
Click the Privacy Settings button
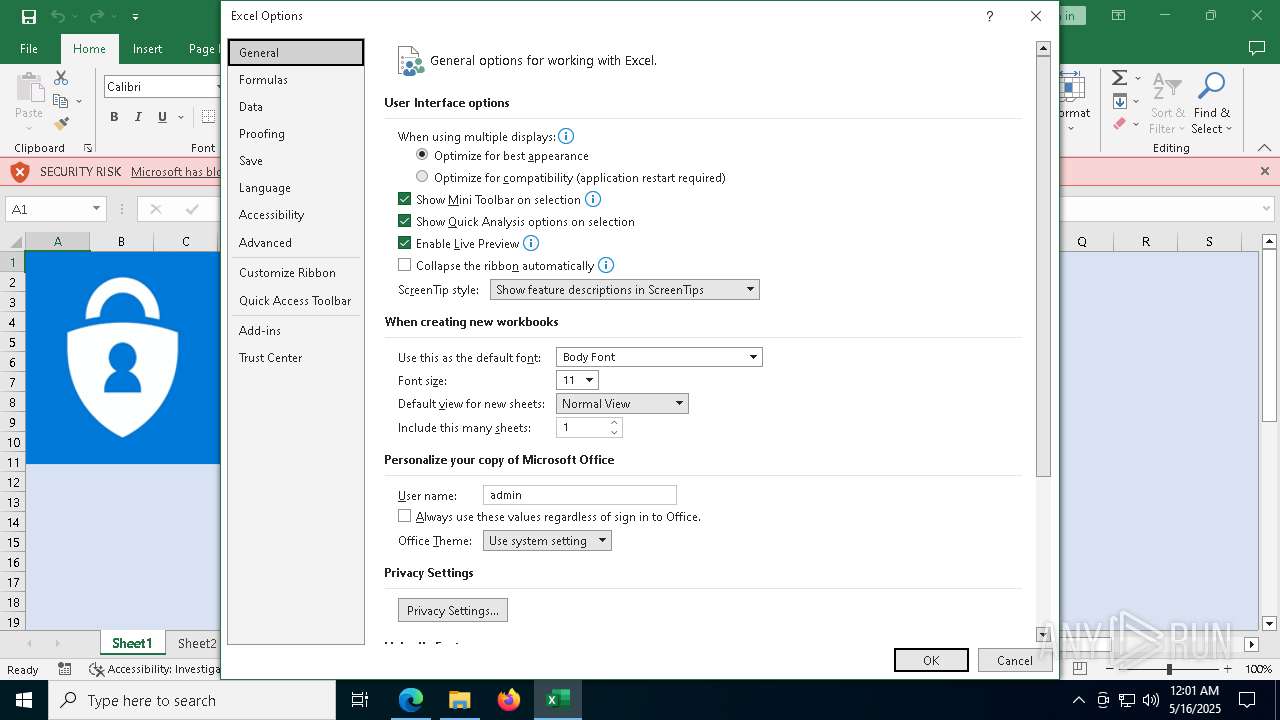(452, 610)
